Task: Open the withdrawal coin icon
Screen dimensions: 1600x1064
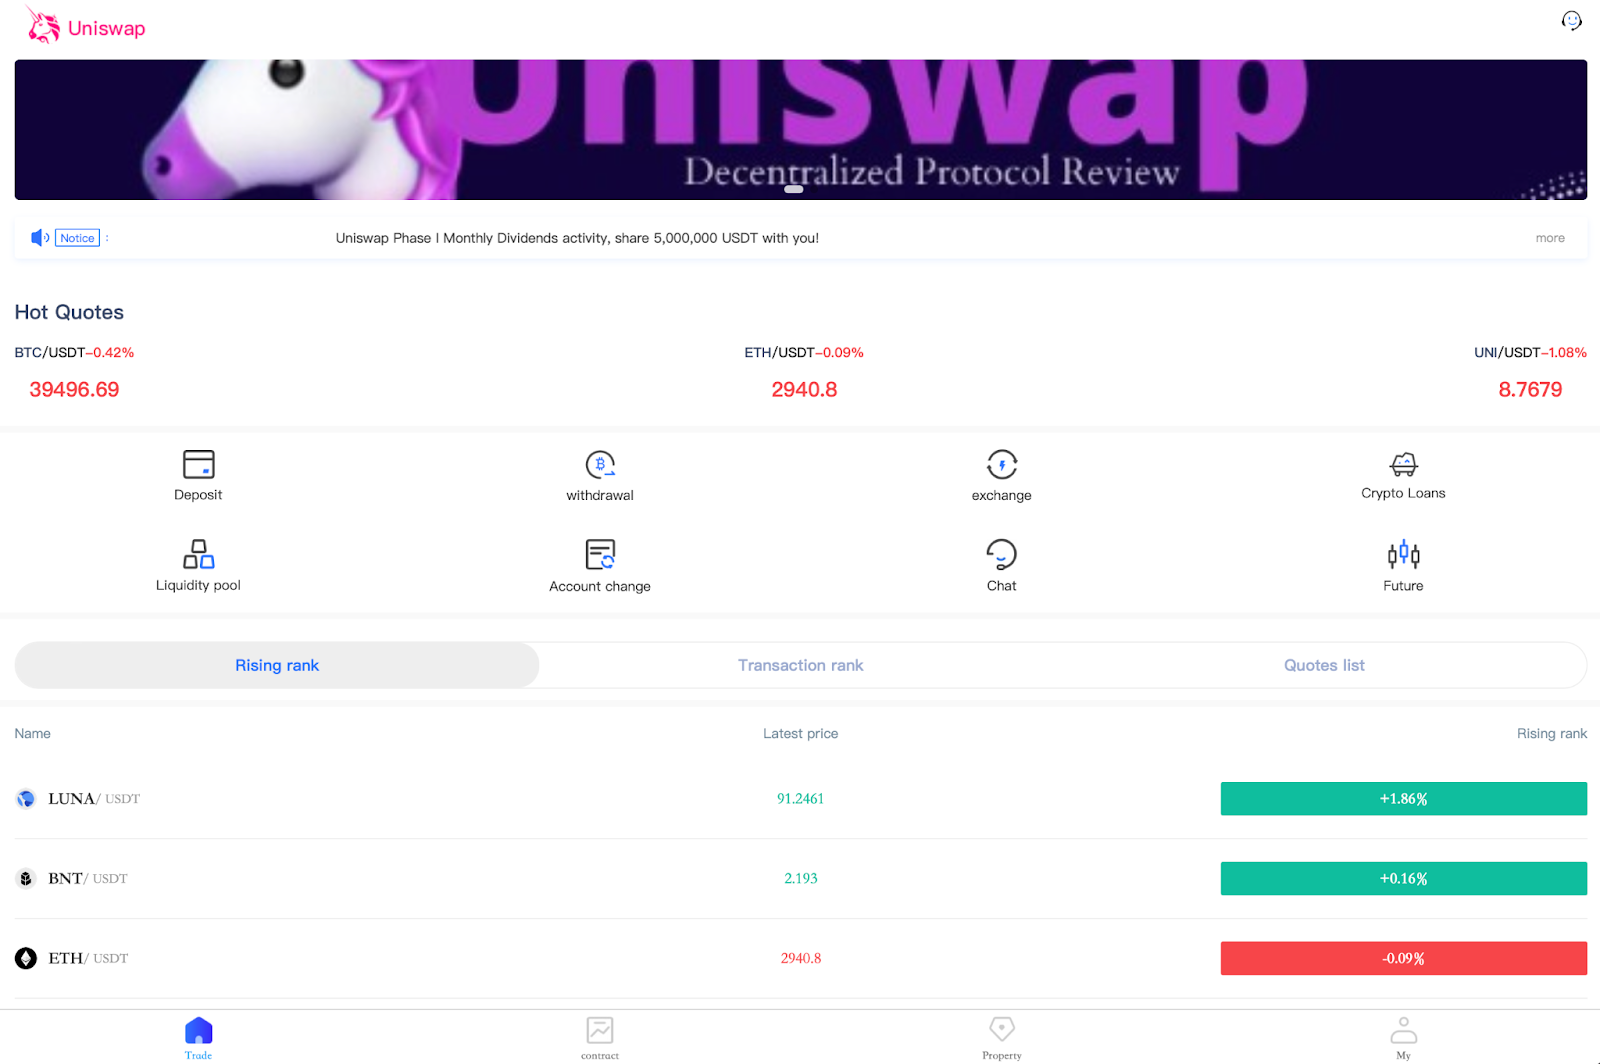Action: coord(600,464)
